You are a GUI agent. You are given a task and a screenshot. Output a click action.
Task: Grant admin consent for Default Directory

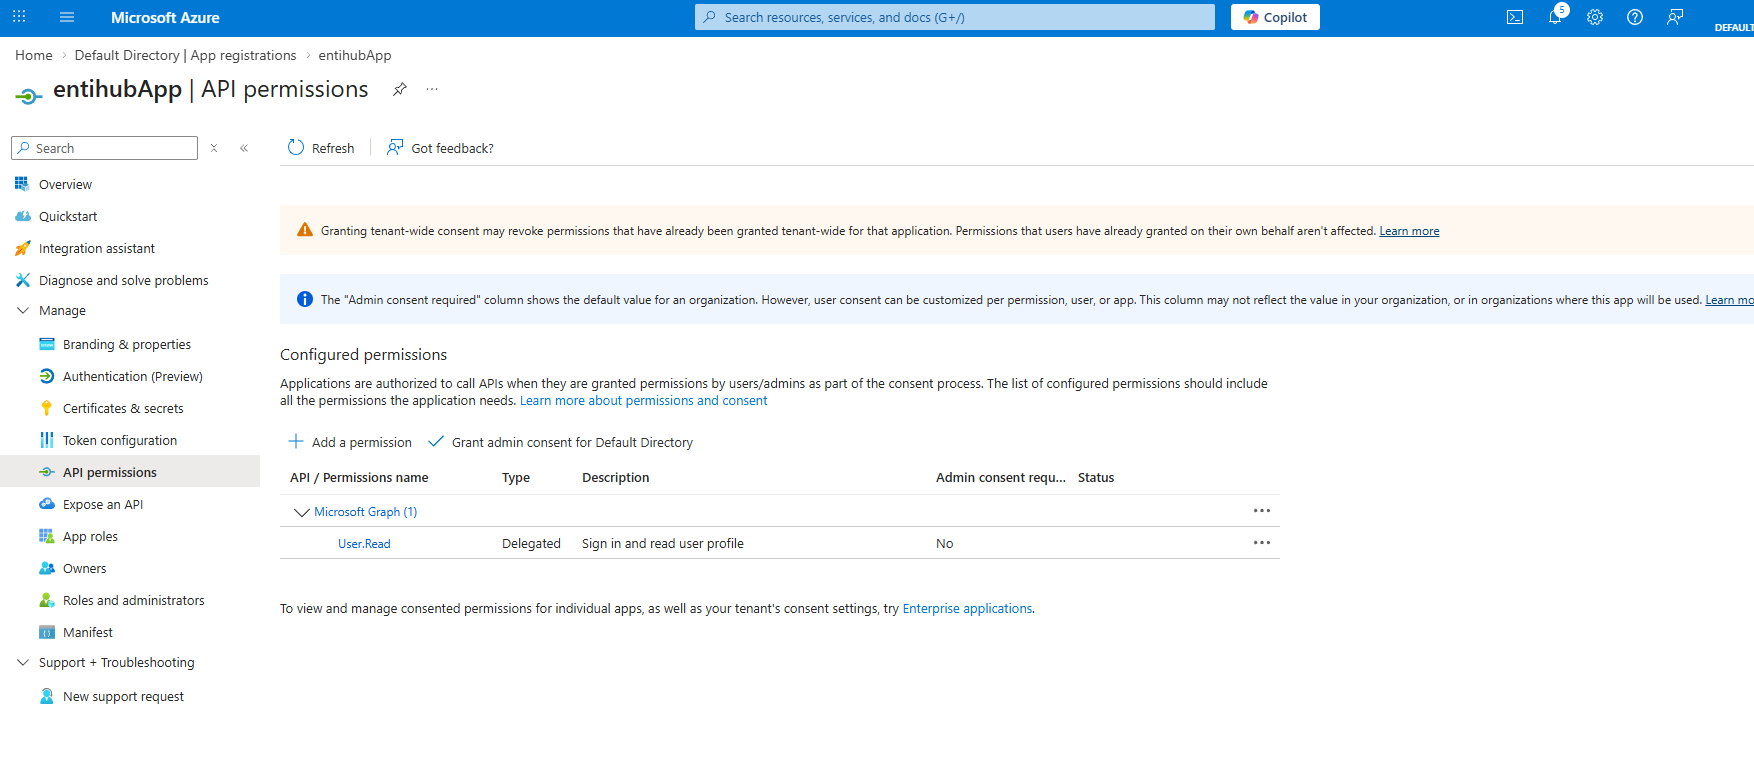point(560,442)
